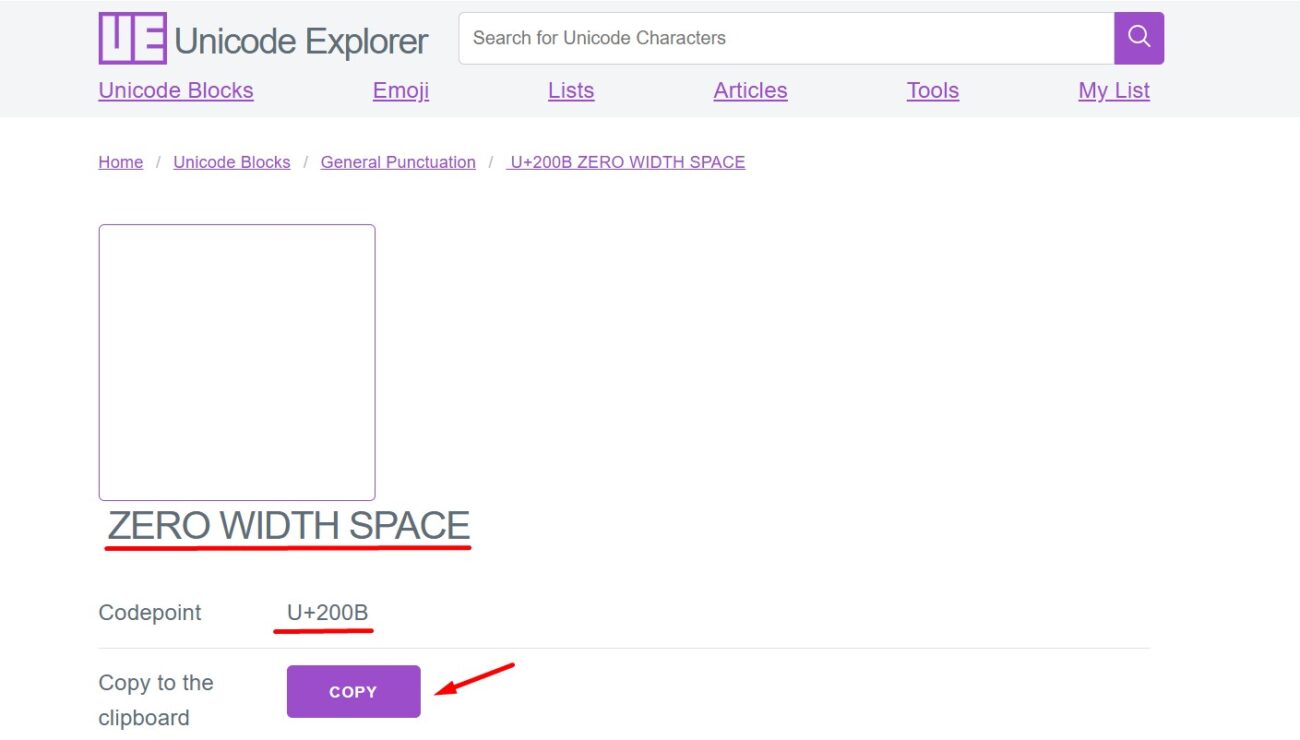This screenshot has height=740, width=1300.
Task: Click the Copy to the clipboard label
Action: tap(156, 700)
